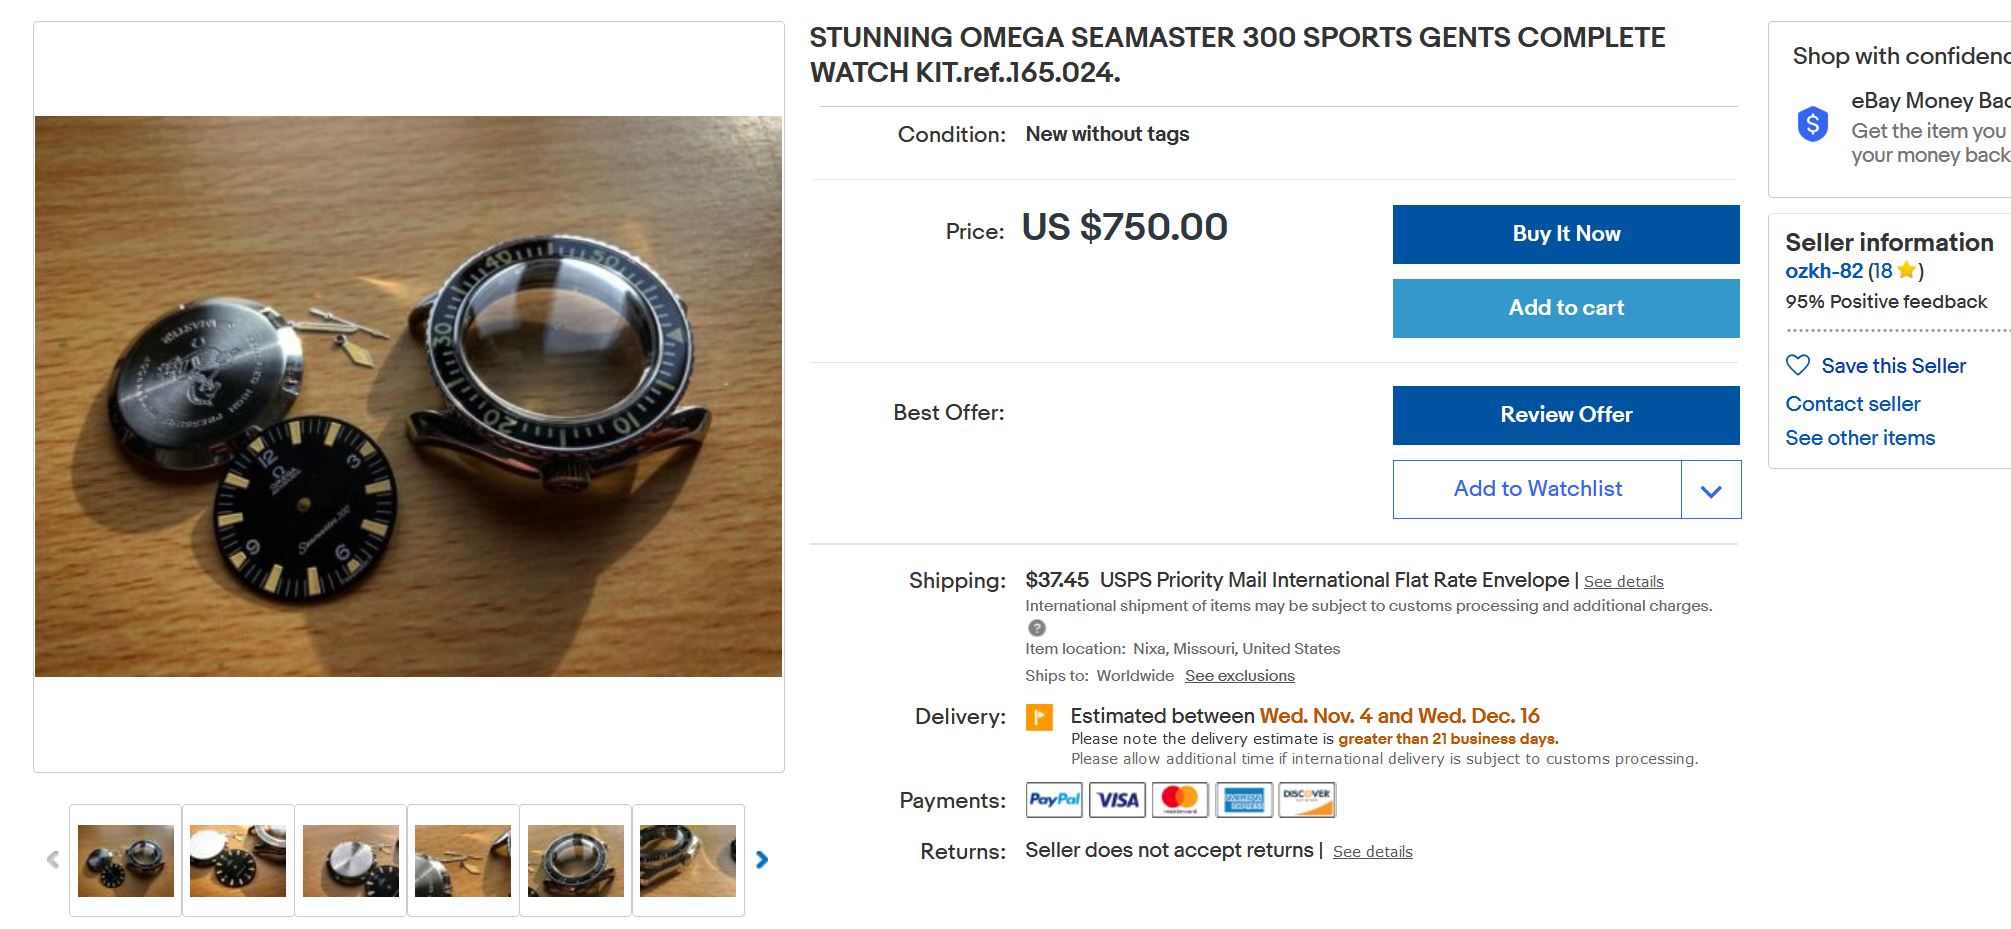Click the PayPal payment icon

click(x=1054, y=800)
